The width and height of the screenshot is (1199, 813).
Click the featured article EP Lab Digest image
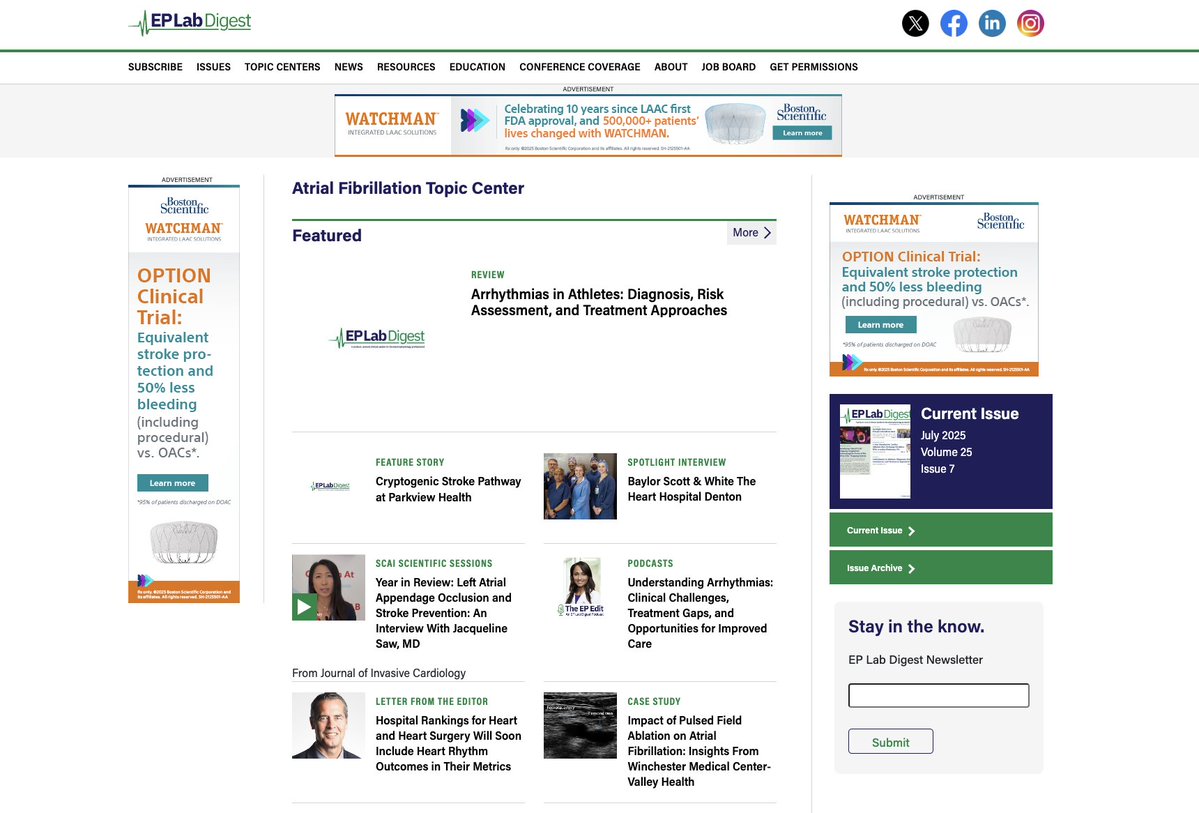376,337
